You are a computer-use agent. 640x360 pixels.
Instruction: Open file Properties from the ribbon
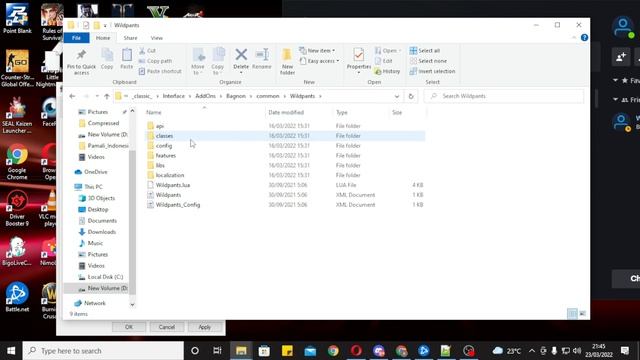[x=359, y=60]
